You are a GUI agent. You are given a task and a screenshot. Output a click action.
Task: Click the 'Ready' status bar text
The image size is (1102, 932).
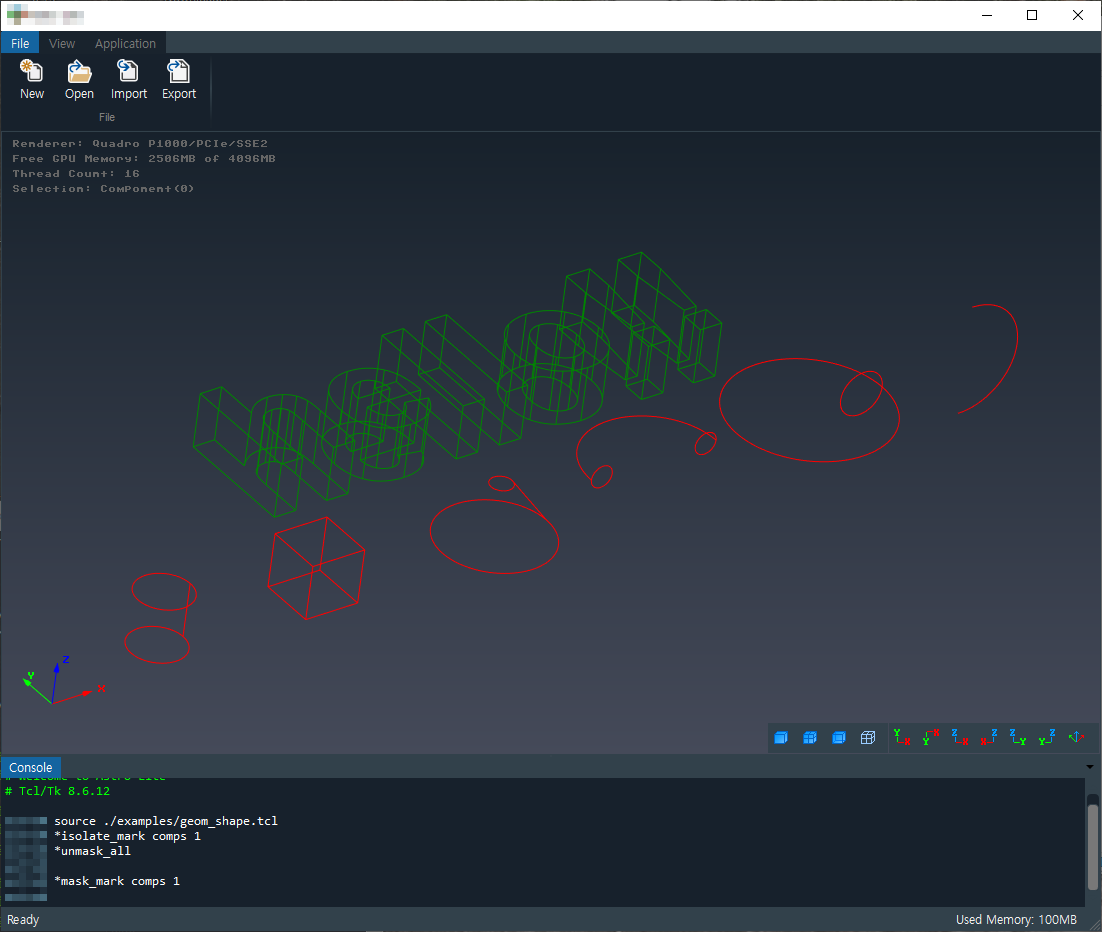coord(23,919)
